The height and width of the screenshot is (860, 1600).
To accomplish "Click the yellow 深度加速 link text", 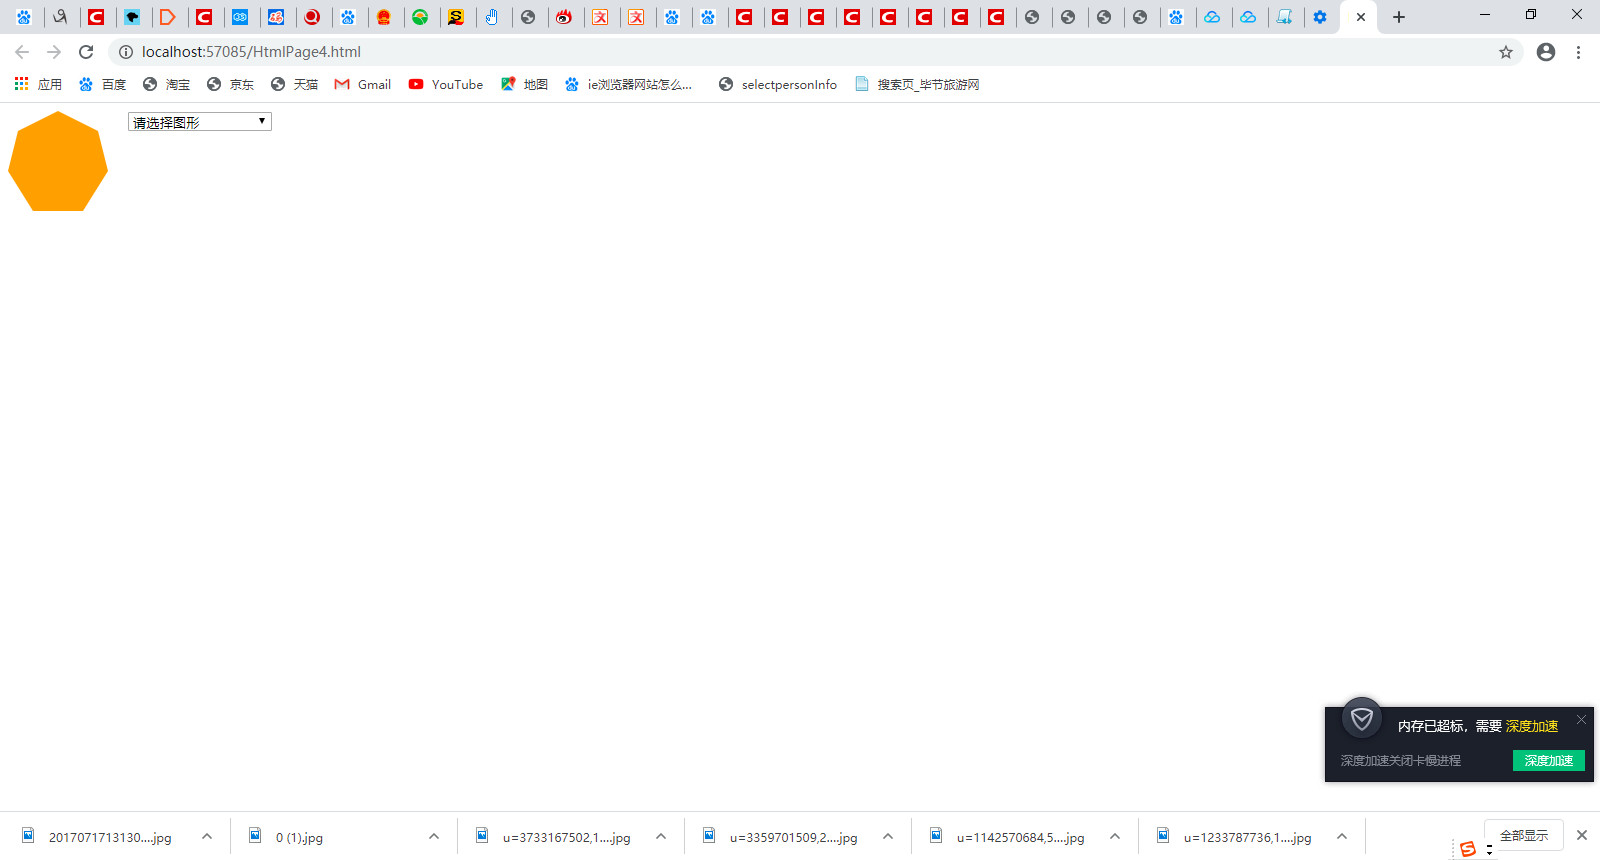I will (1532, 726).
